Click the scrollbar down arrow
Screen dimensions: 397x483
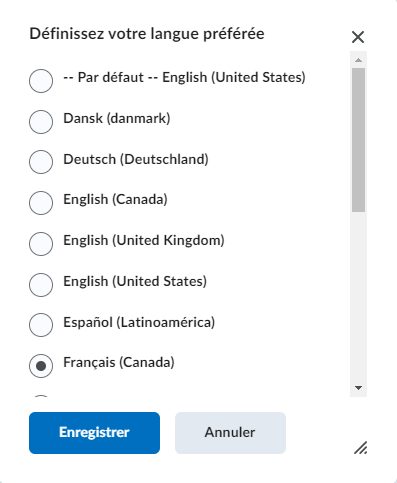358,388
